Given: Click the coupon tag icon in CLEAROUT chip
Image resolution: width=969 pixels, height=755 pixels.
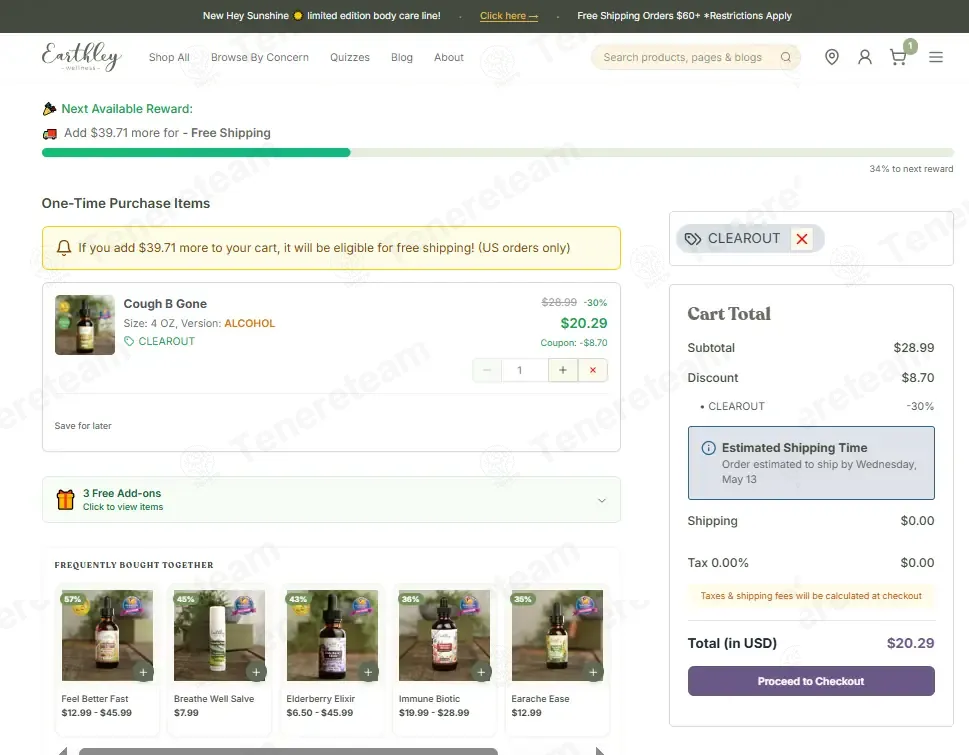Looking at the screenshot, I should point(693,239).
